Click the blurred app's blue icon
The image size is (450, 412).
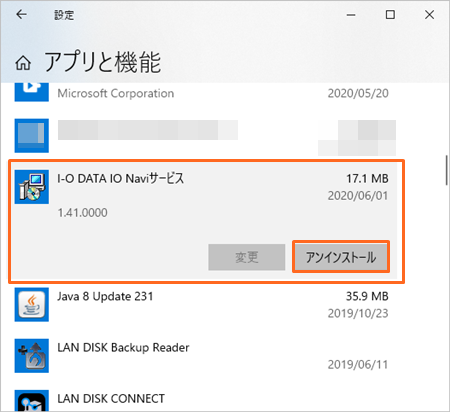(x=32, y=136)
